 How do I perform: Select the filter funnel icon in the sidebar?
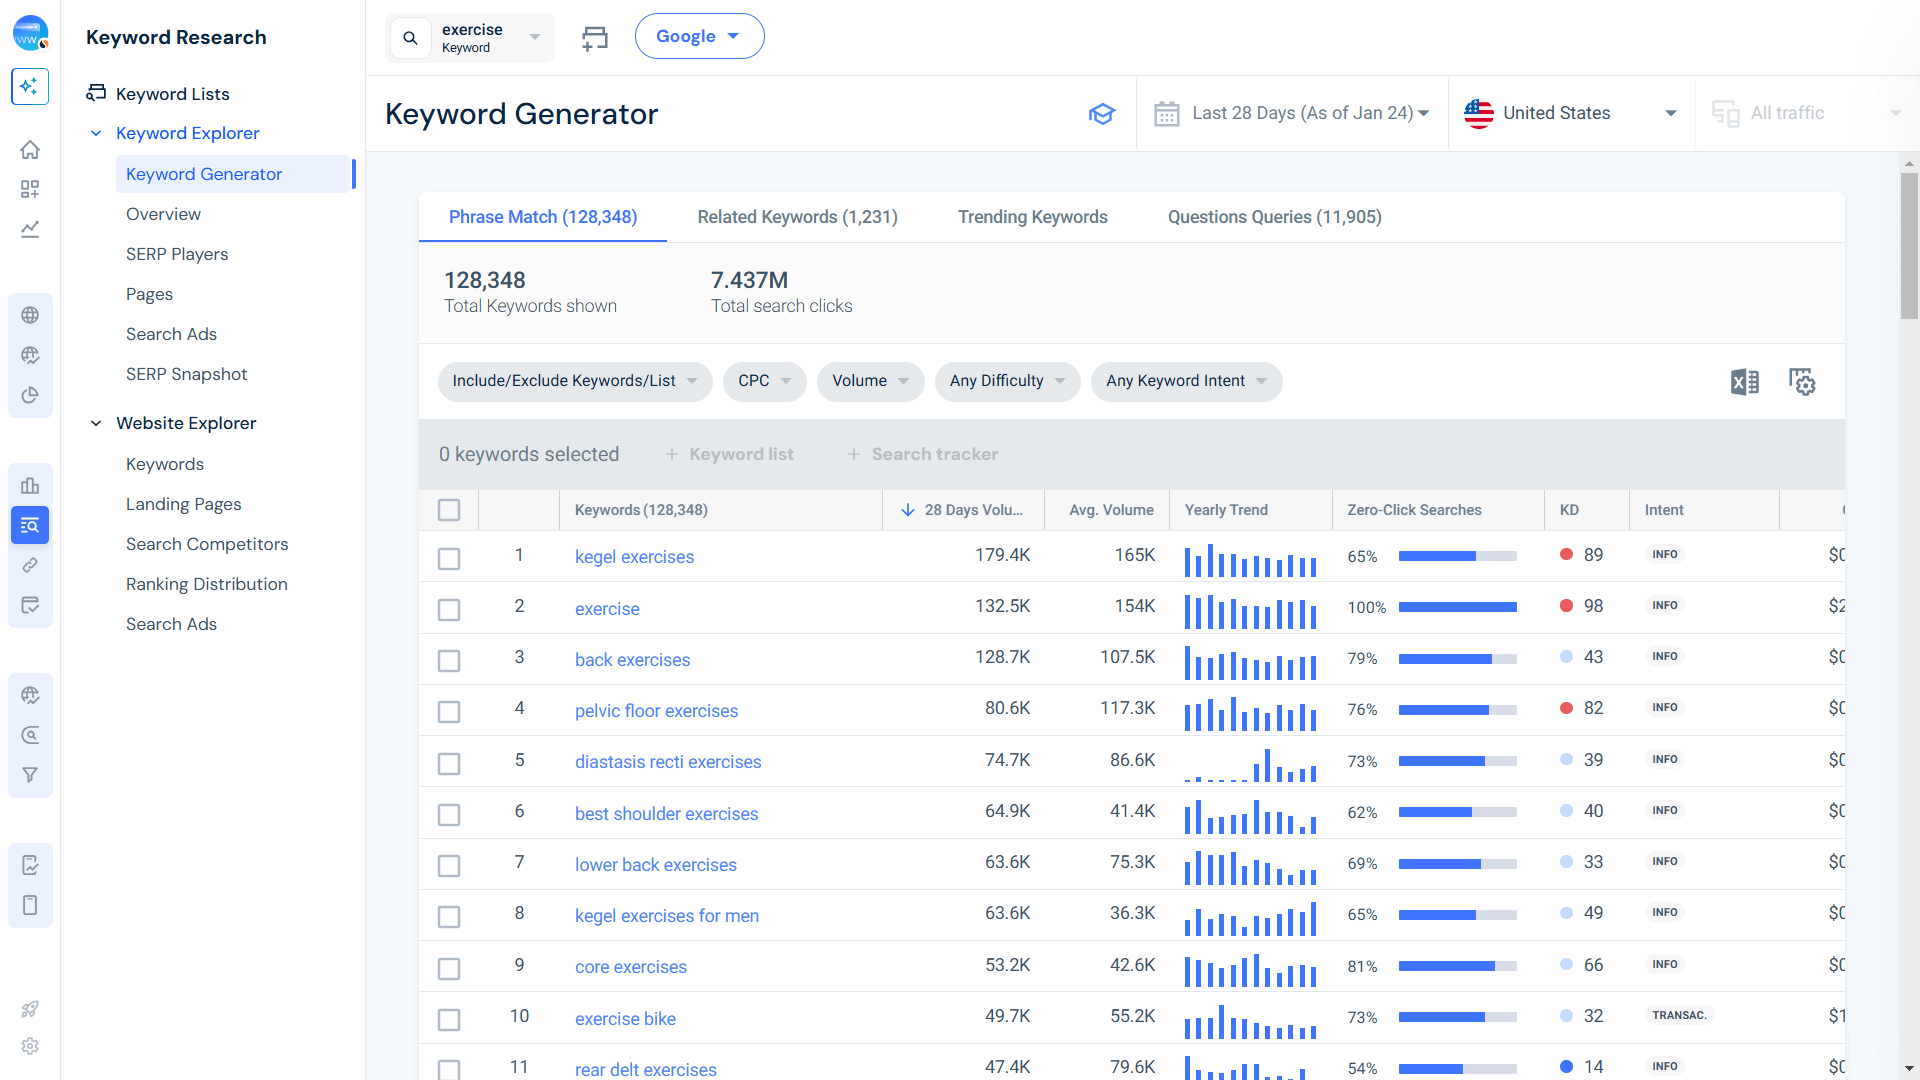pyautogui.click(x=30, y=774)
